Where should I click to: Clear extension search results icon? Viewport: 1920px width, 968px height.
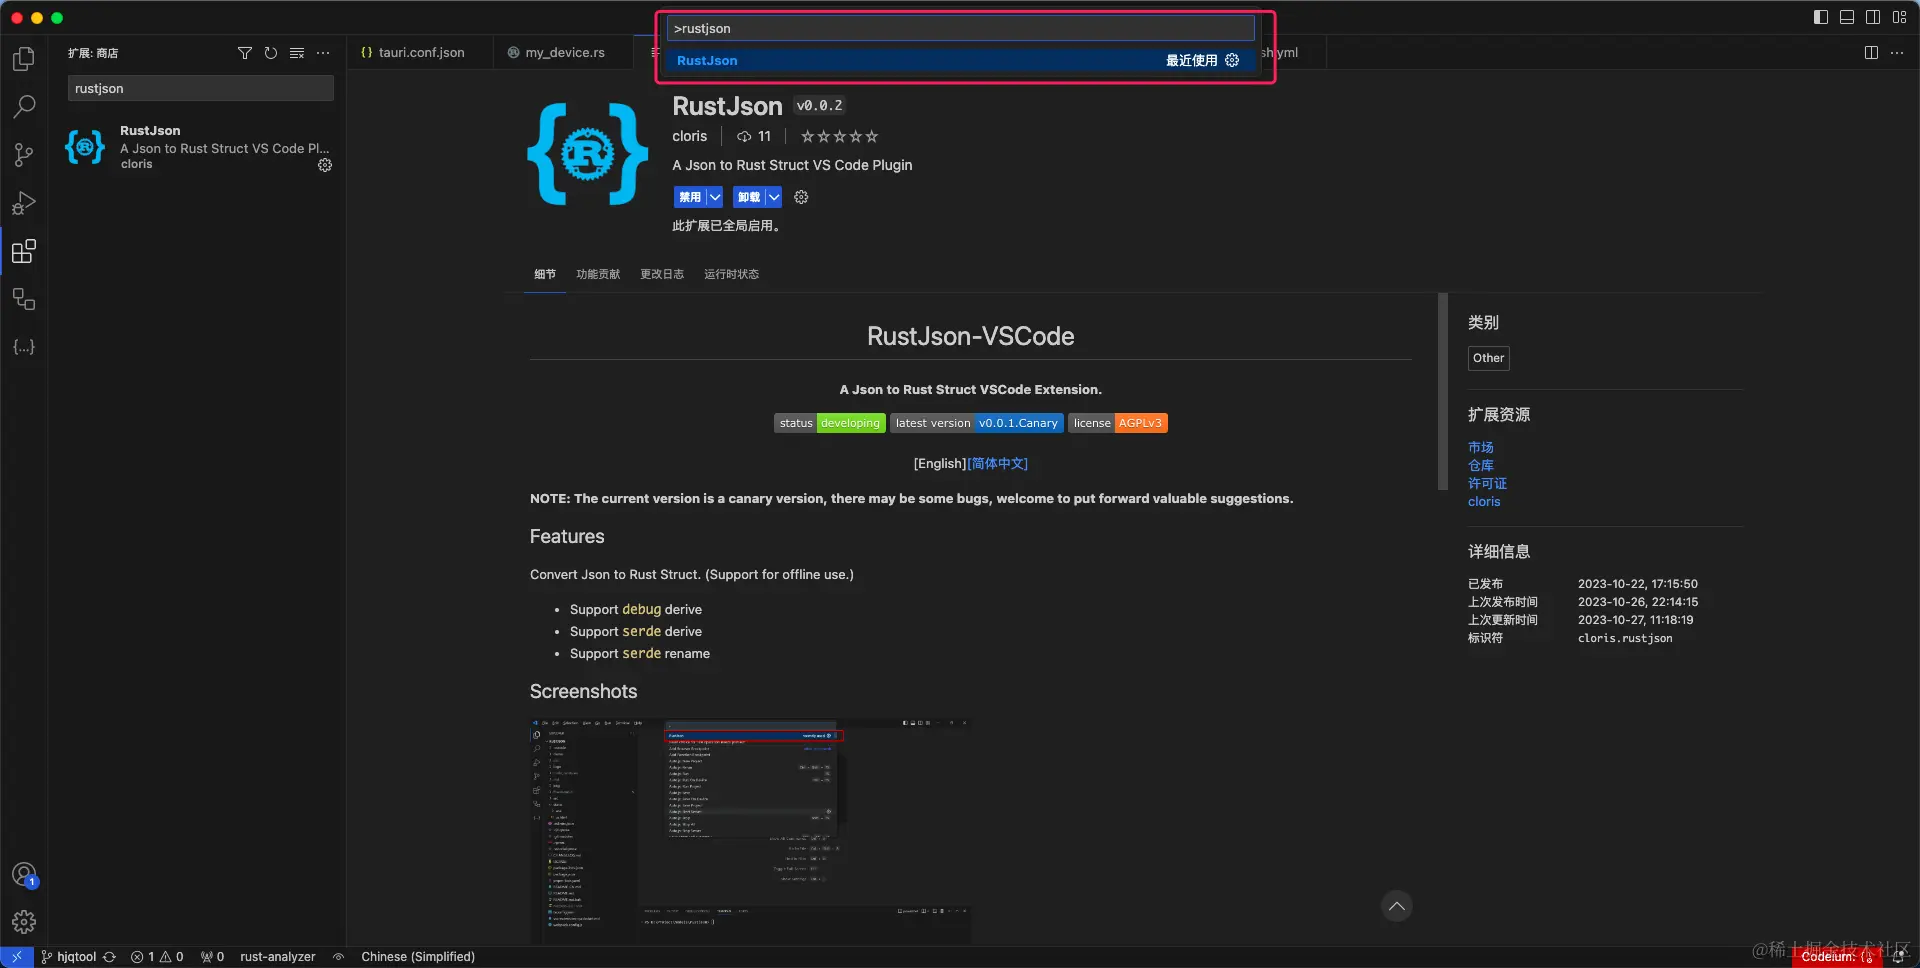(x=297, y=53)
